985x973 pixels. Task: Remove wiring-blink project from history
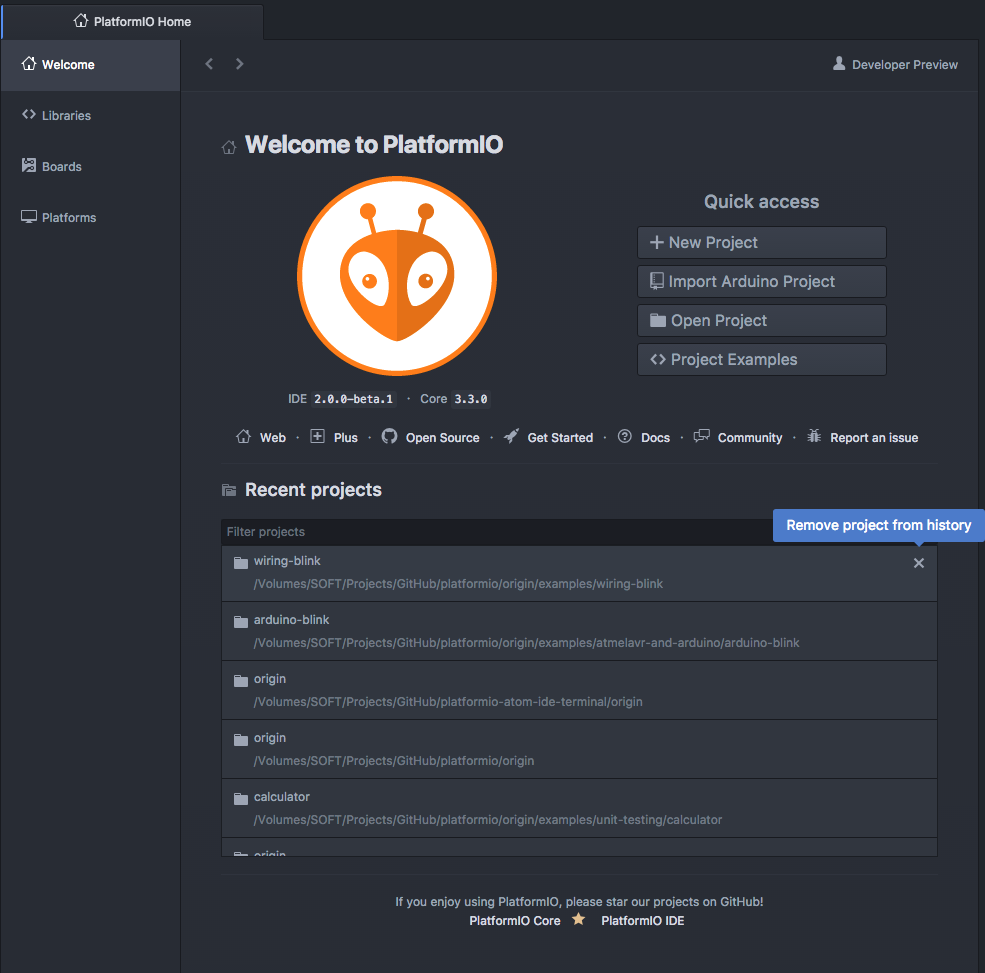pyautogui.click(x=918, y=563)
